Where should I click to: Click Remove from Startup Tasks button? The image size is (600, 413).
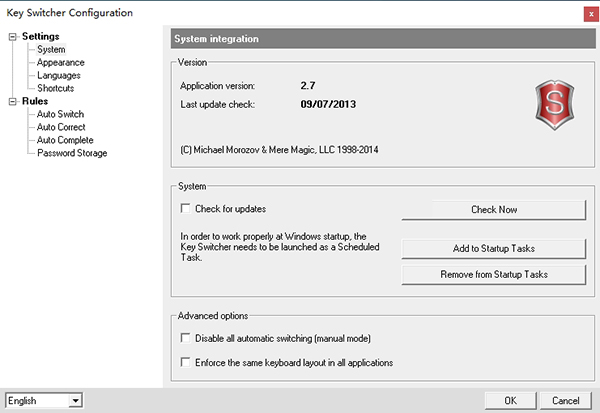494,274
